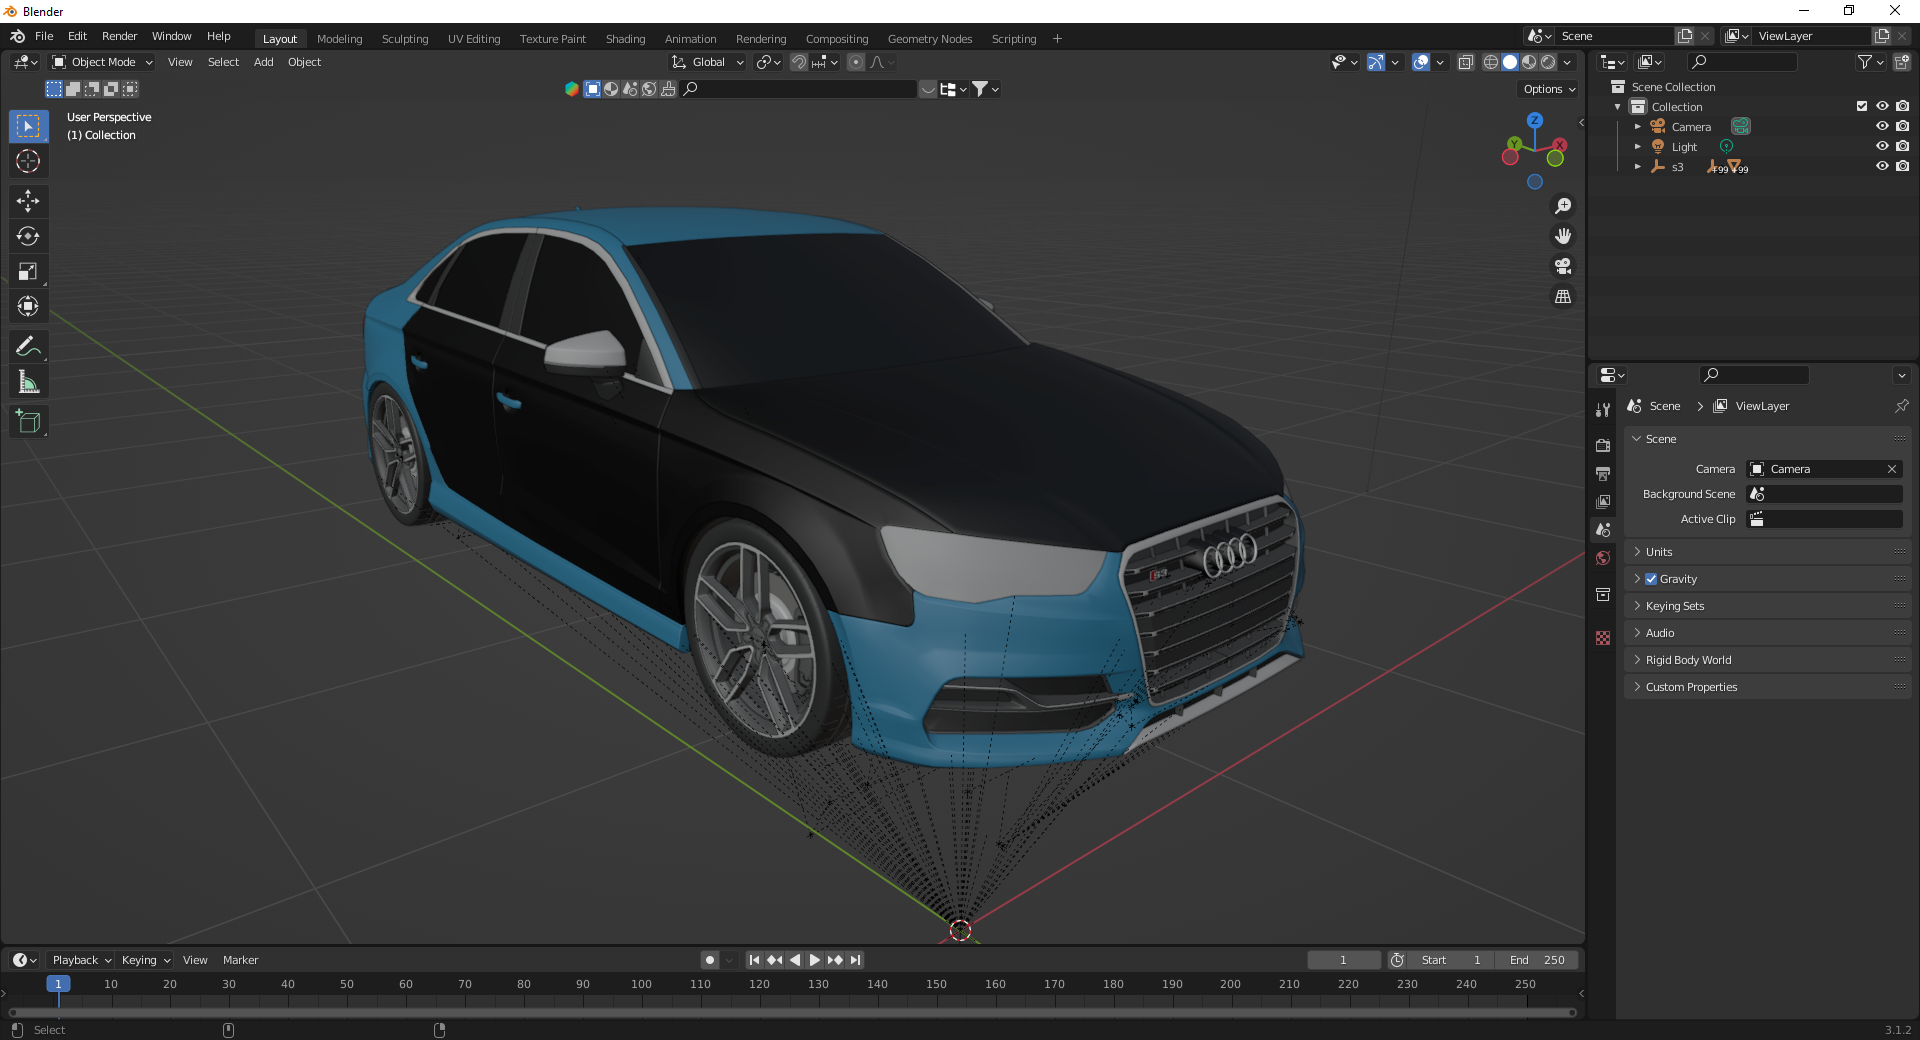Select the Move tool
The height and width of the screenshot is (1040, 1920).
click(x=28, y=201)
